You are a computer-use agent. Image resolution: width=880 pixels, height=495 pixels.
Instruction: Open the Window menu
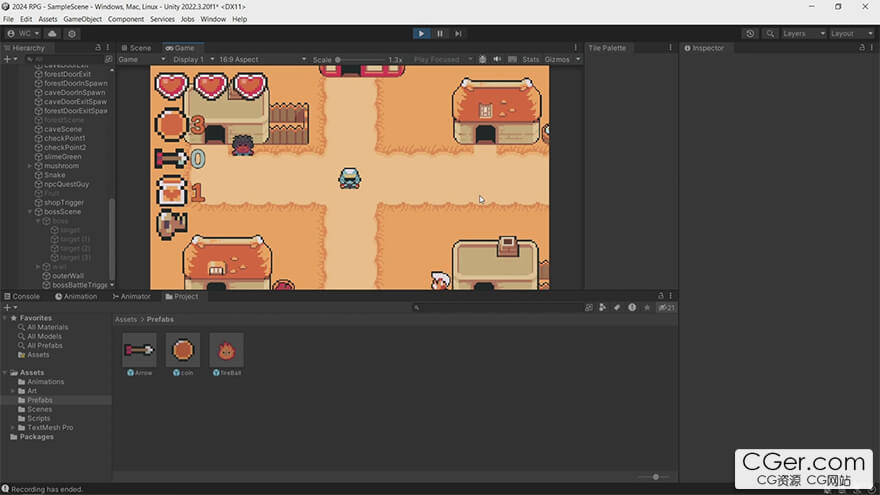pyautogui.click(x=213, y=19)
